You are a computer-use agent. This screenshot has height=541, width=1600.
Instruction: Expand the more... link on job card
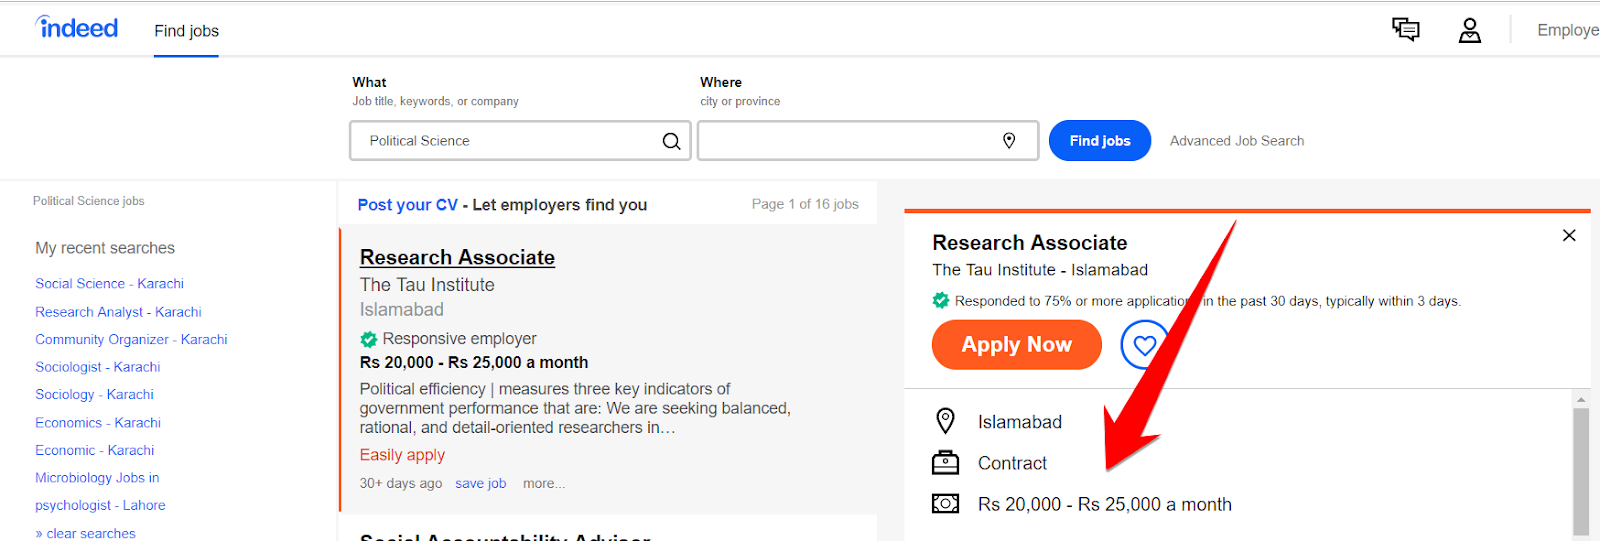point(544,483)
